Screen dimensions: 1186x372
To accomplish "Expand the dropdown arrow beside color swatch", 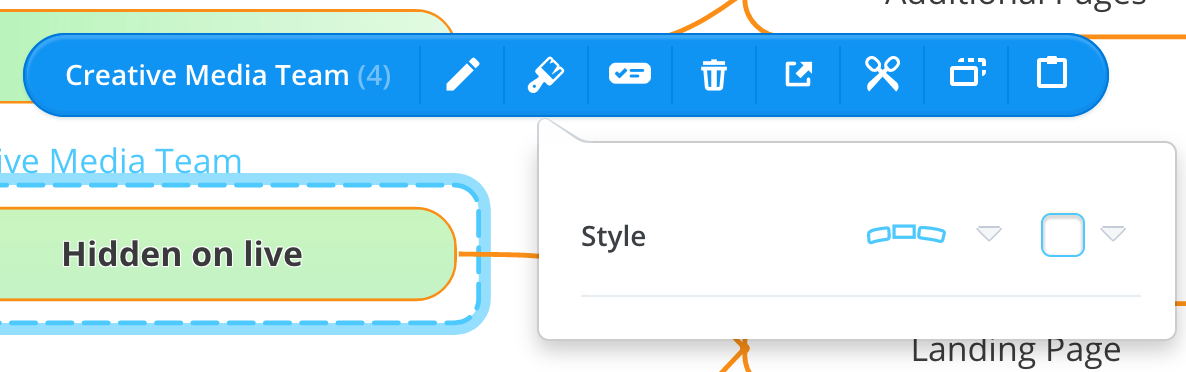I will (x=1113, y=234).
